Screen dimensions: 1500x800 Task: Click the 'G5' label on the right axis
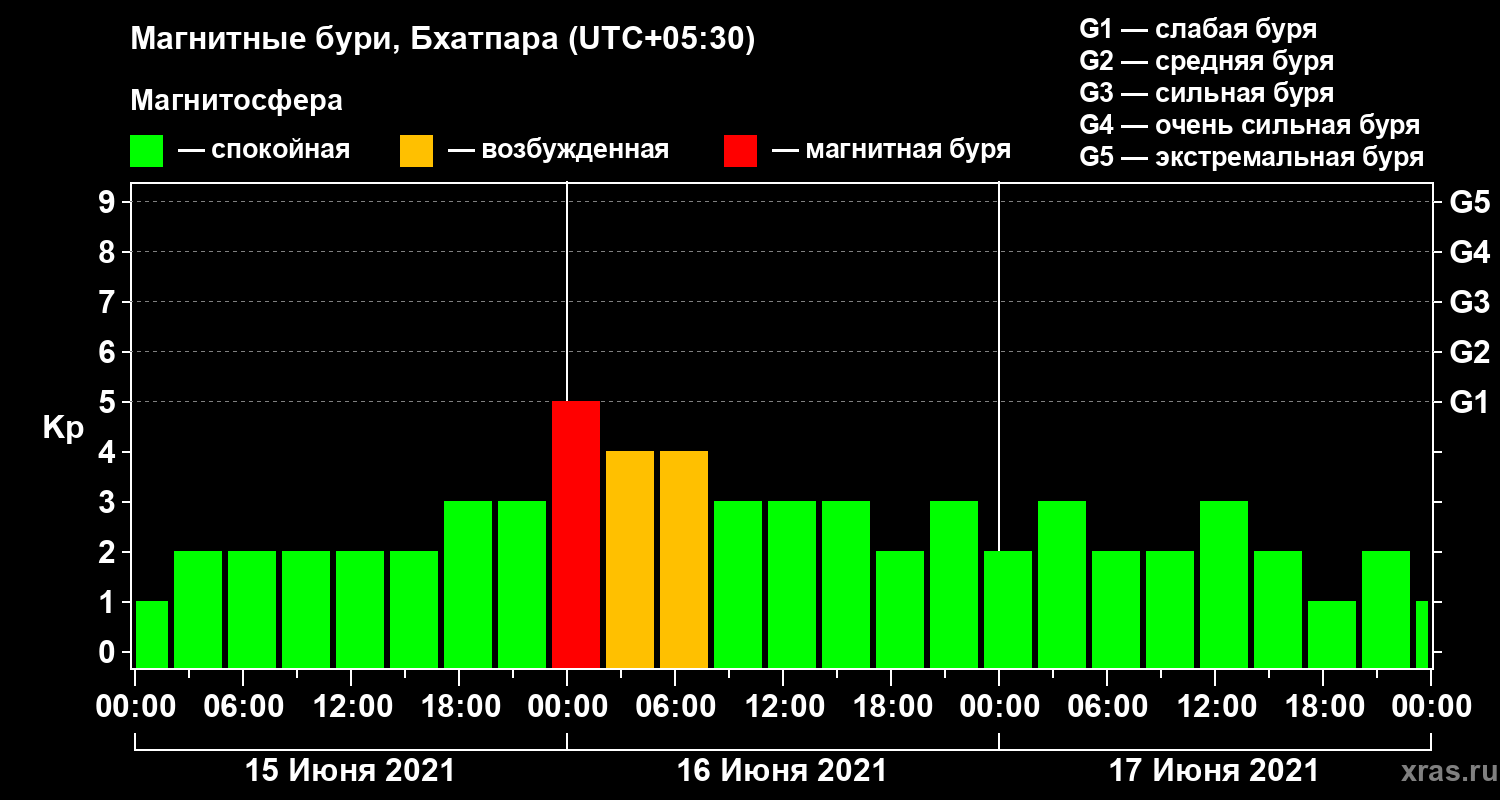pyautogui.click(x=1469, y=202)
